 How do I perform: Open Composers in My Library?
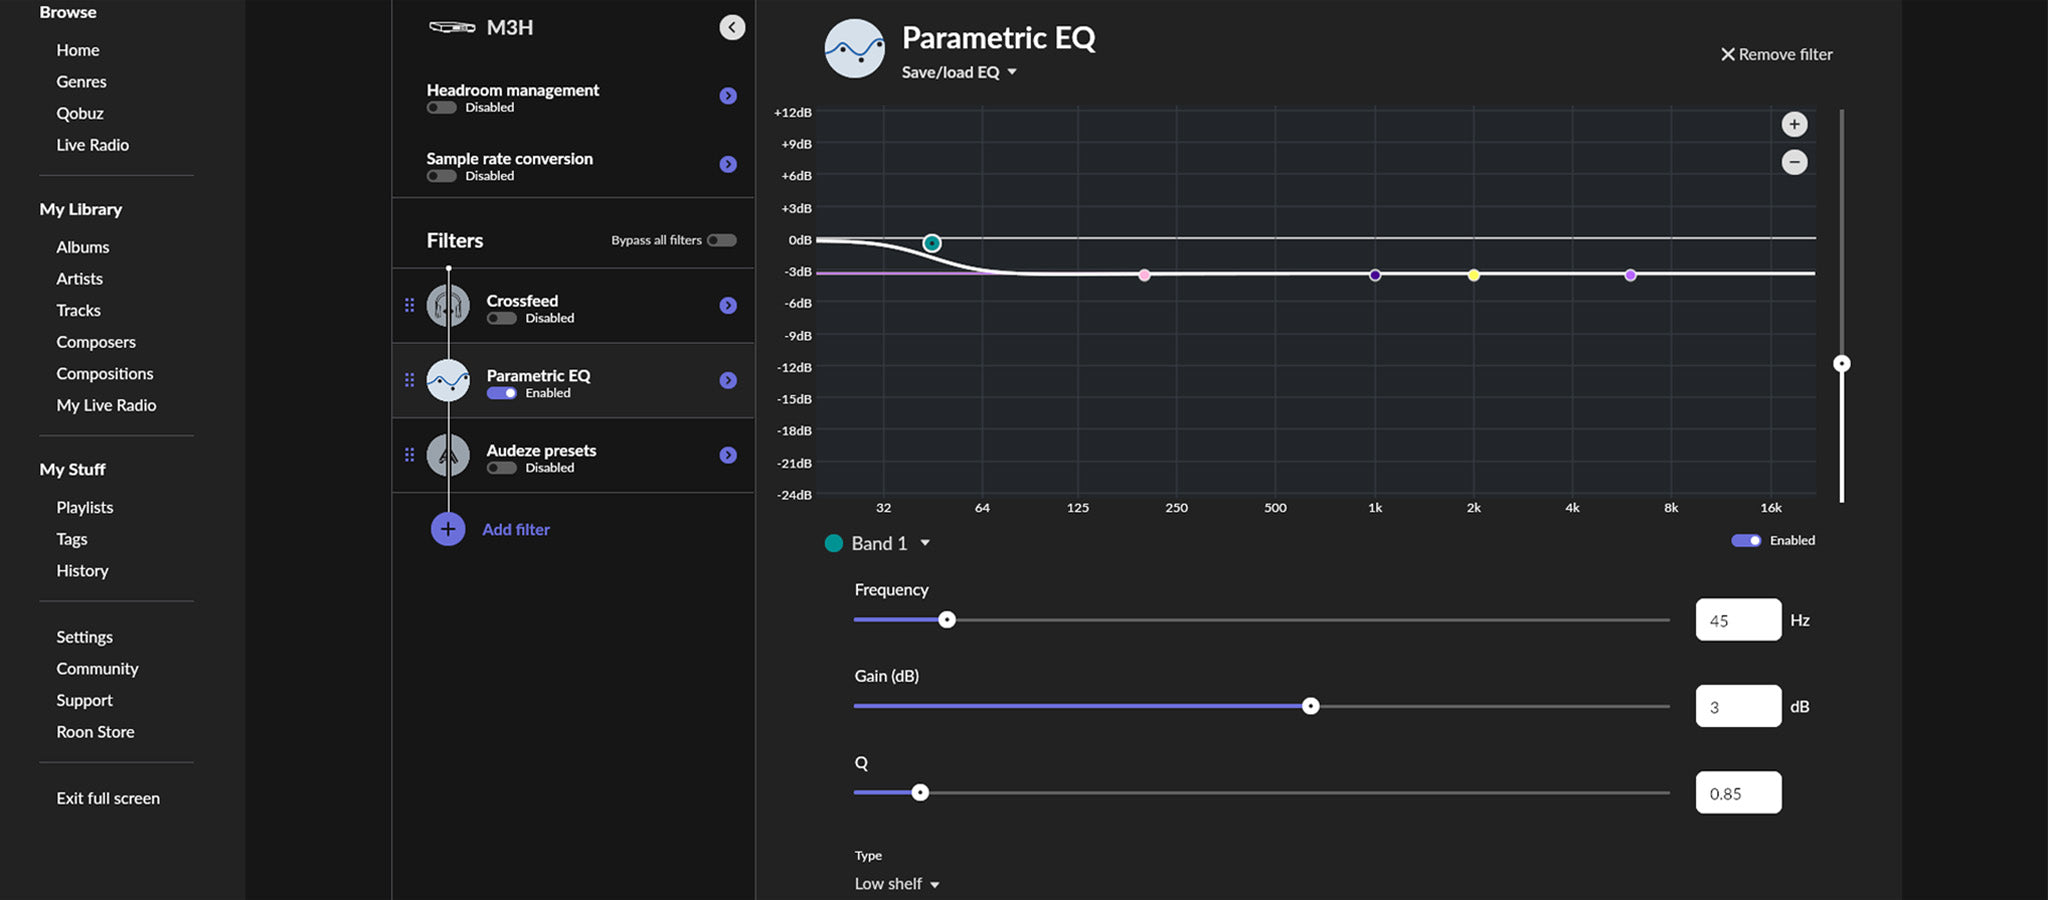[96, 342]
